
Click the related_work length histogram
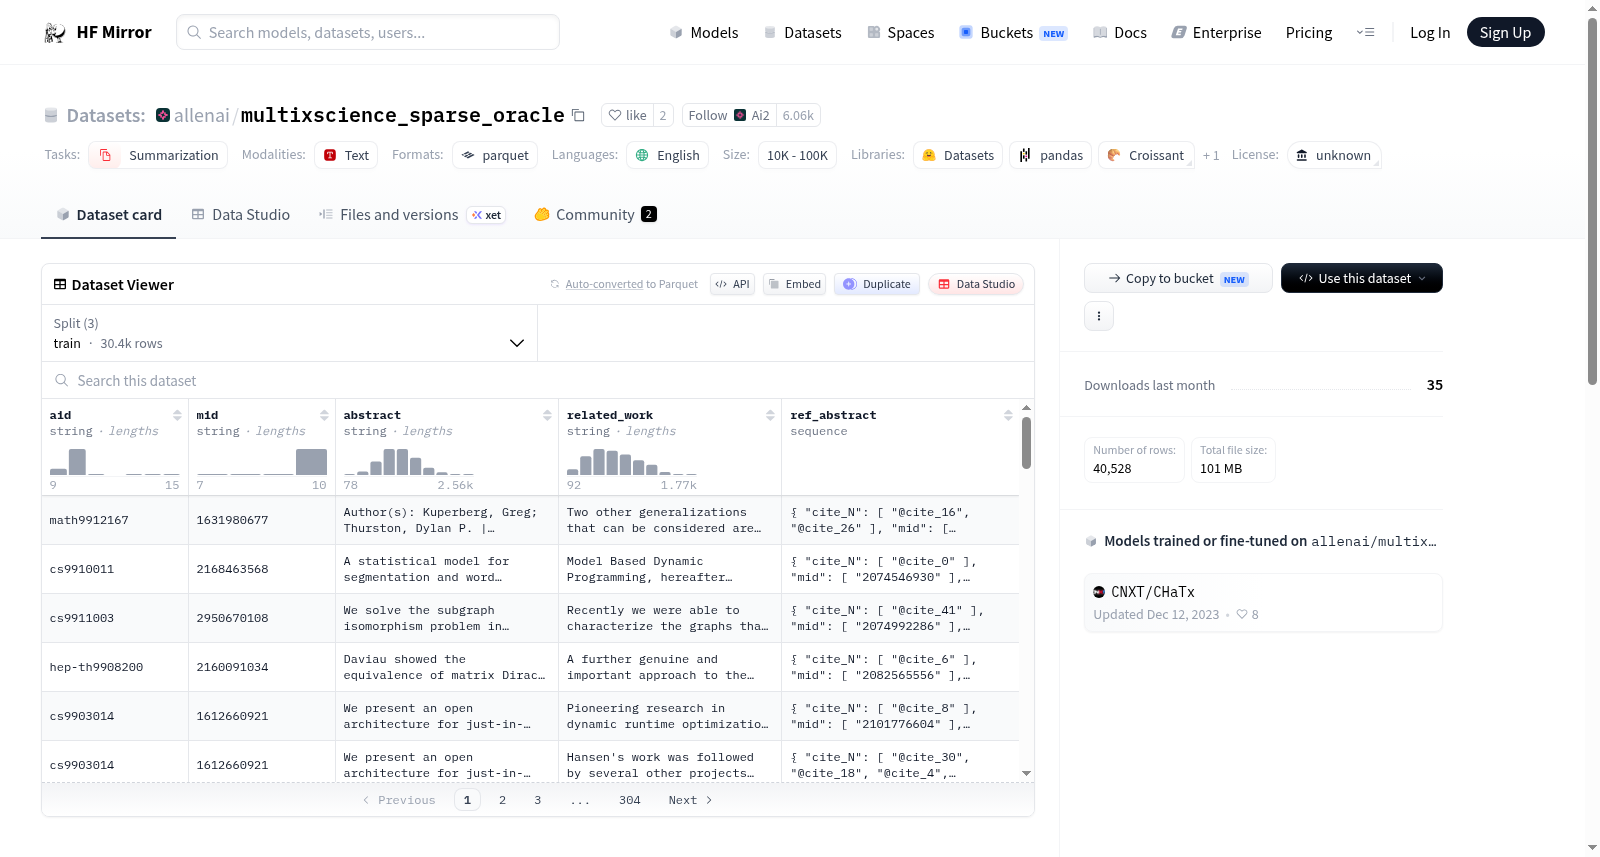pyautogui.click(x=631, y=461)
